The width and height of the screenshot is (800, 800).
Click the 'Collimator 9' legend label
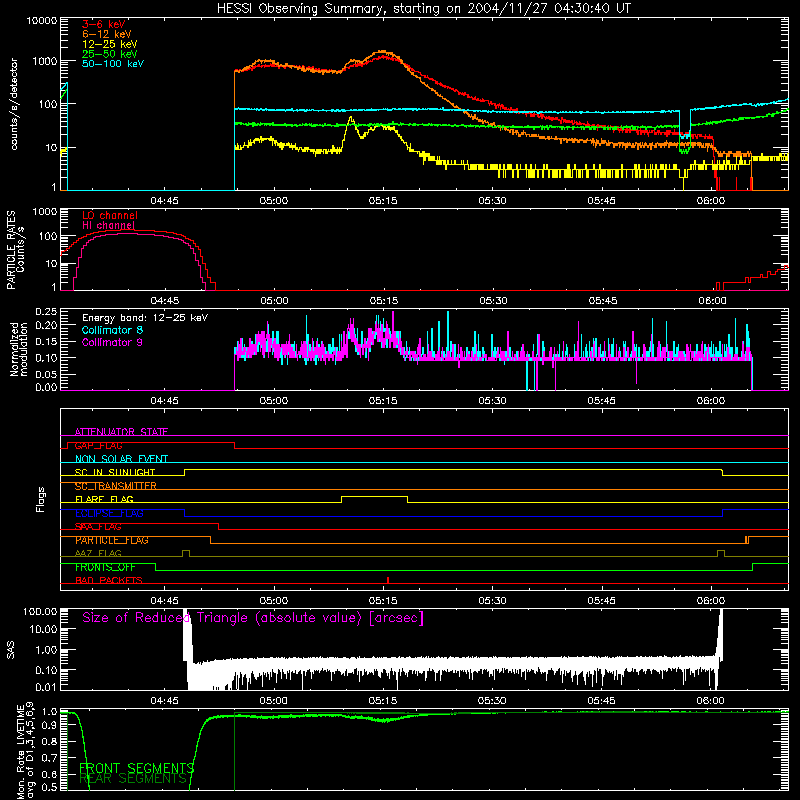(112, 342)
